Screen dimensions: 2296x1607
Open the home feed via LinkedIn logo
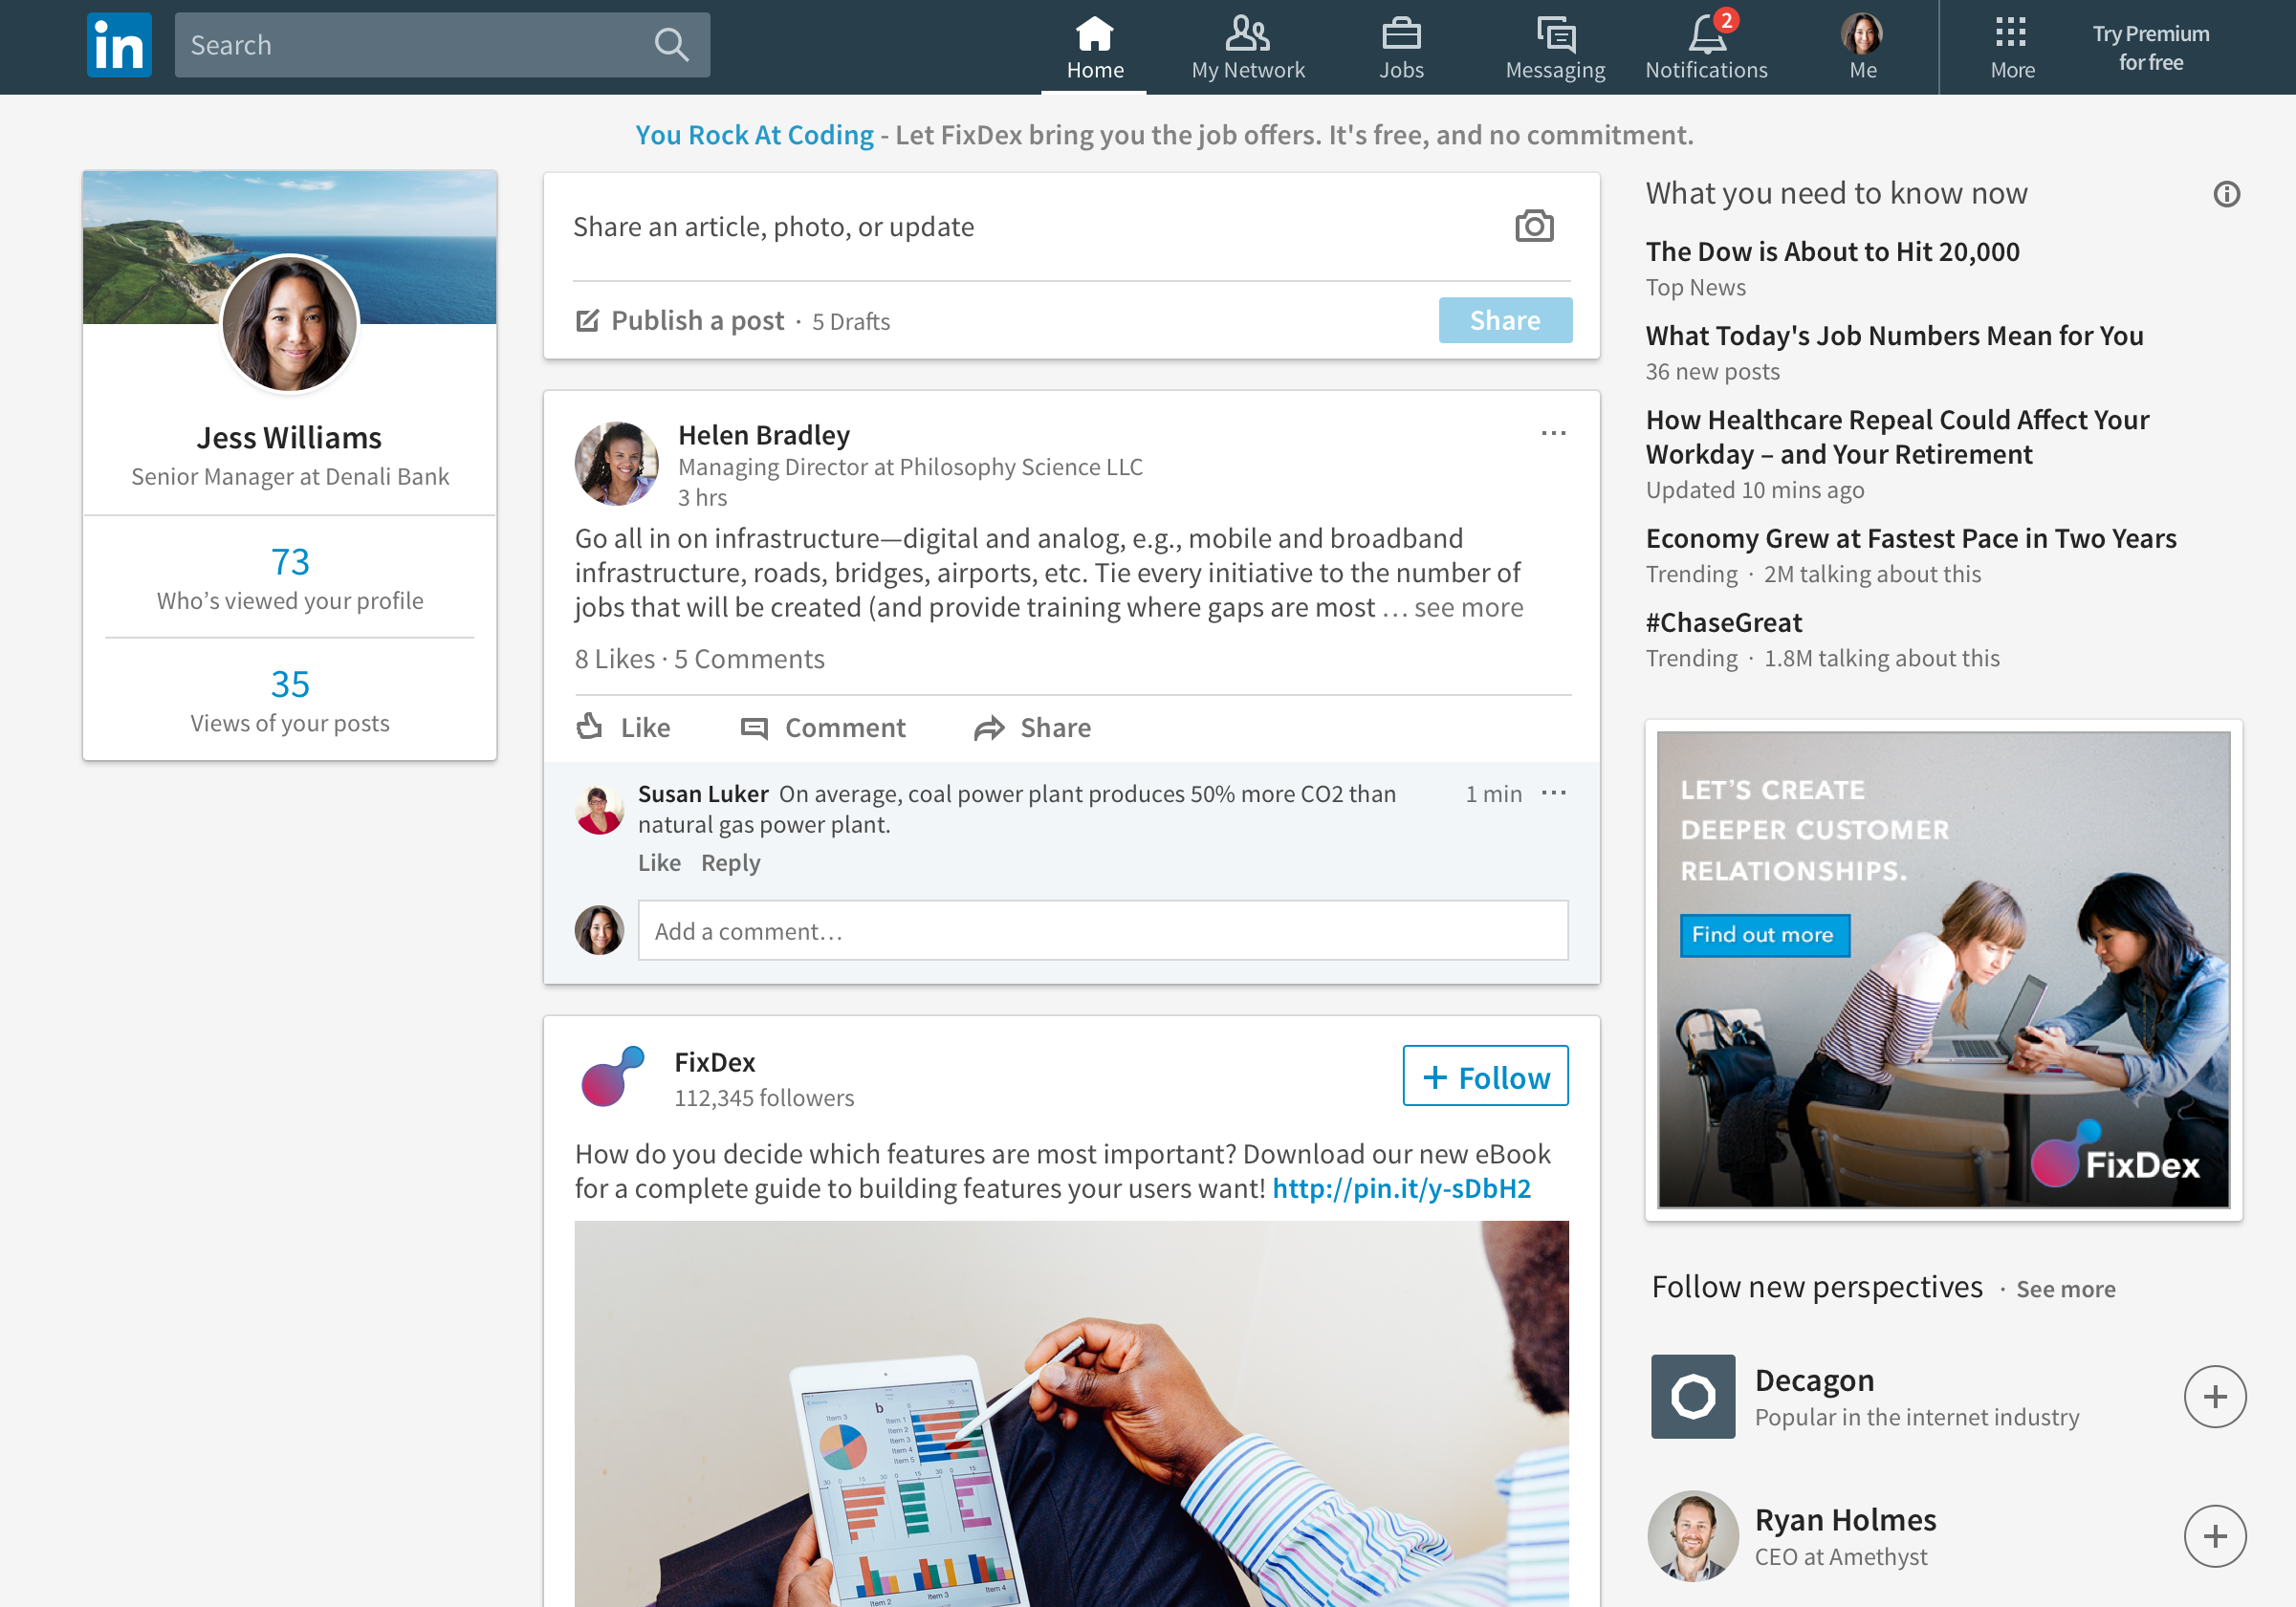click(x=119, y=44)
